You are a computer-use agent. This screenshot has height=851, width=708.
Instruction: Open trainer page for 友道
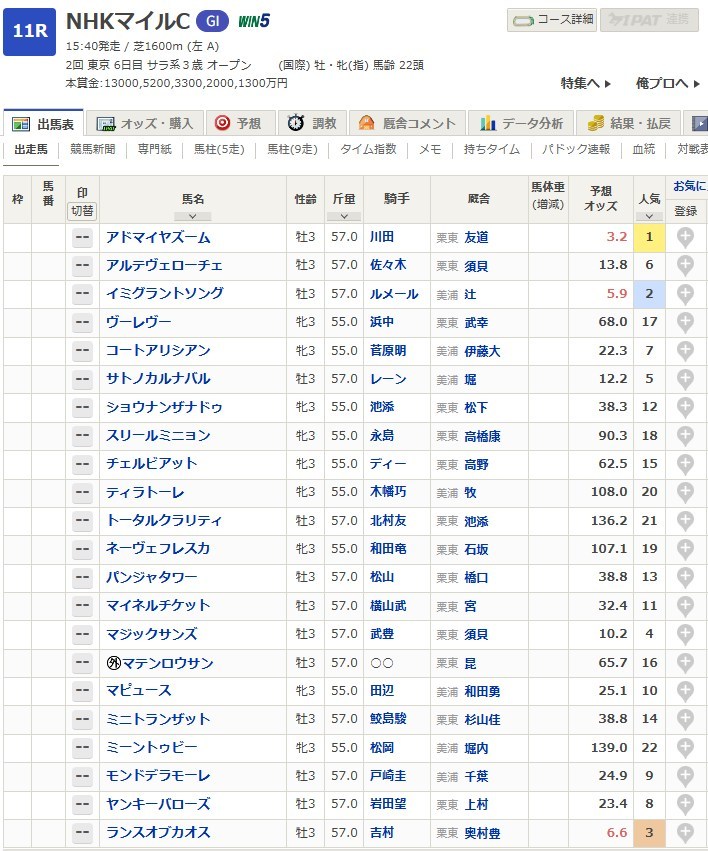(x=476, y=238)
